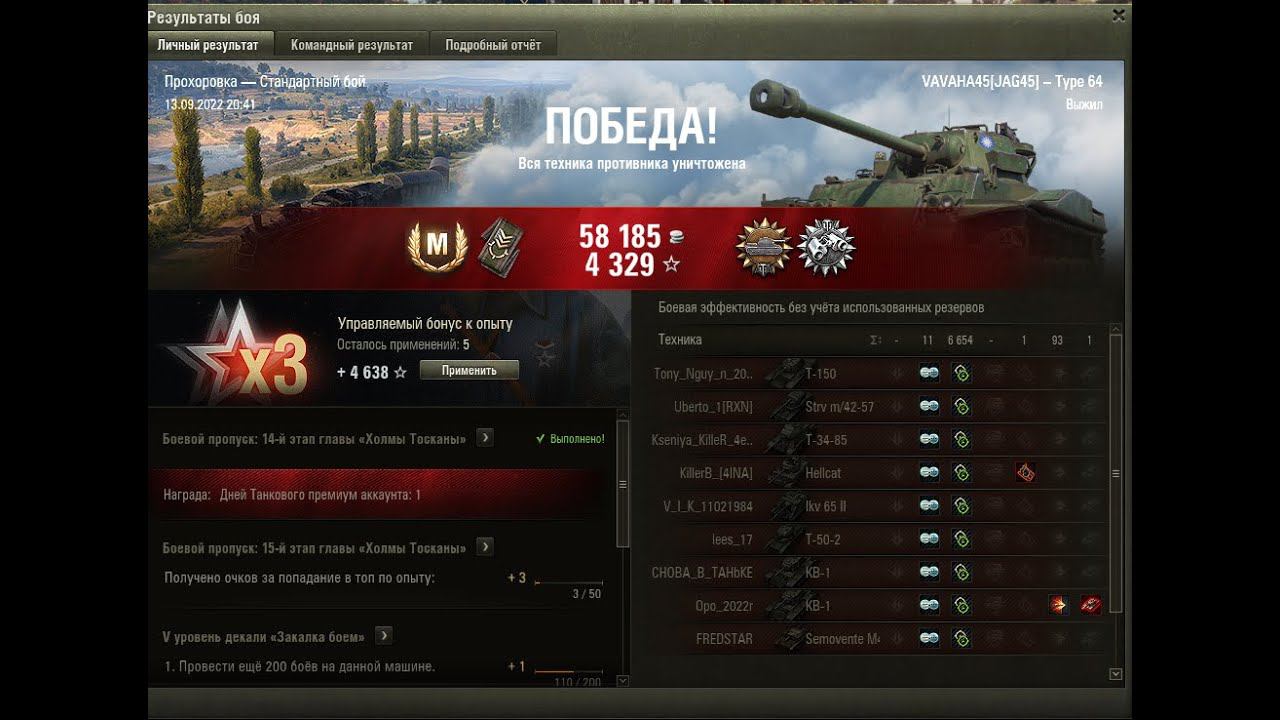Click the spotted icon in T-150 row
The width and height of the screenshot is (1280, 720).
click(929, 373)
